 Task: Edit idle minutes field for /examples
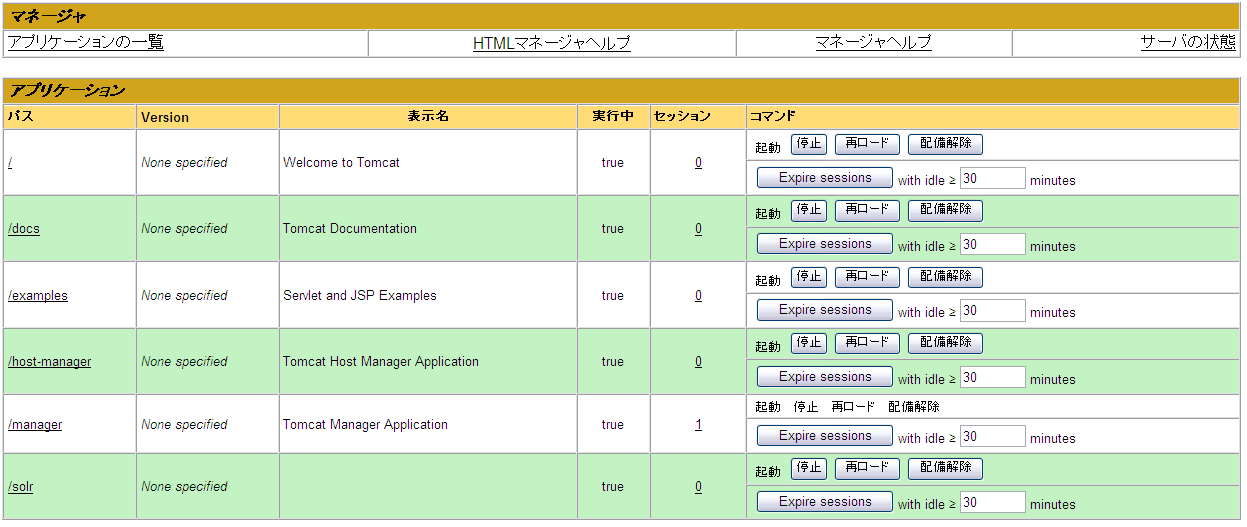point(993,310)
